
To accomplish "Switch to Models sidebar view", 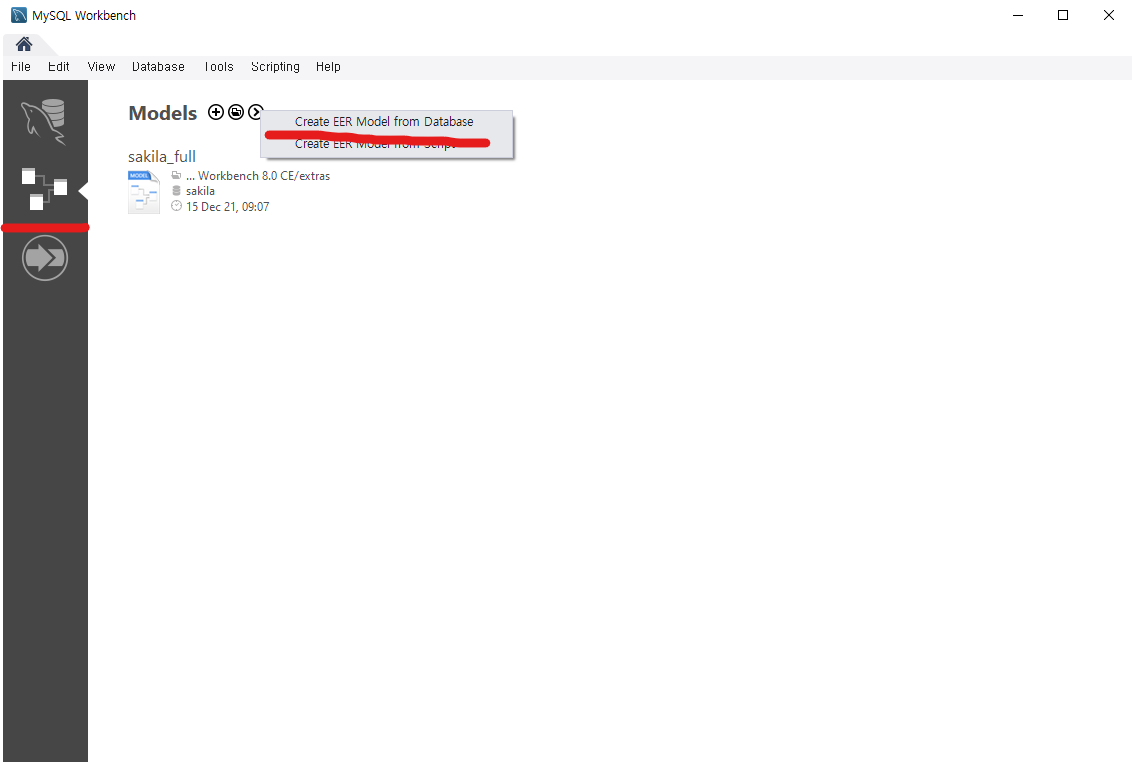I will (x=44, y=189).
